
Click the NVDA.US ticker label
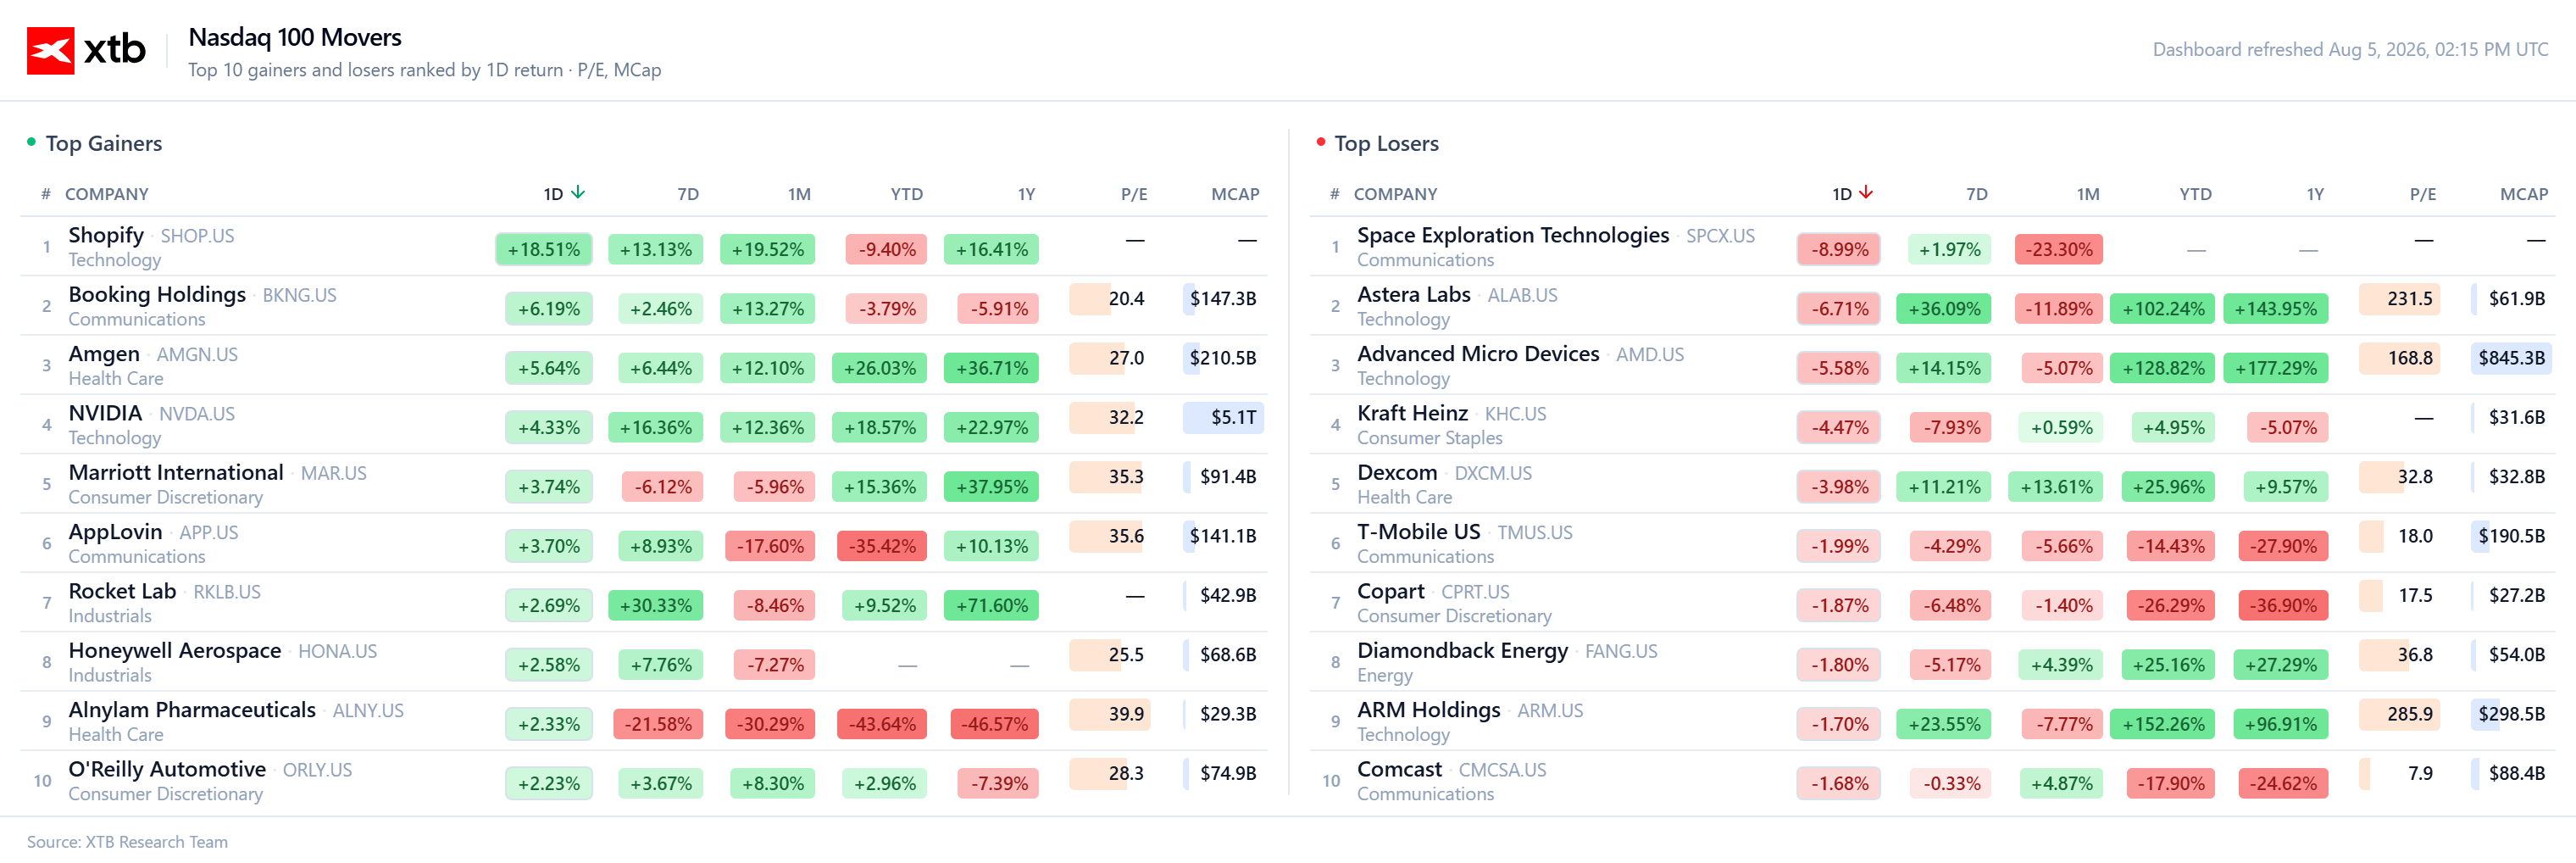click(x=197, y=414)
